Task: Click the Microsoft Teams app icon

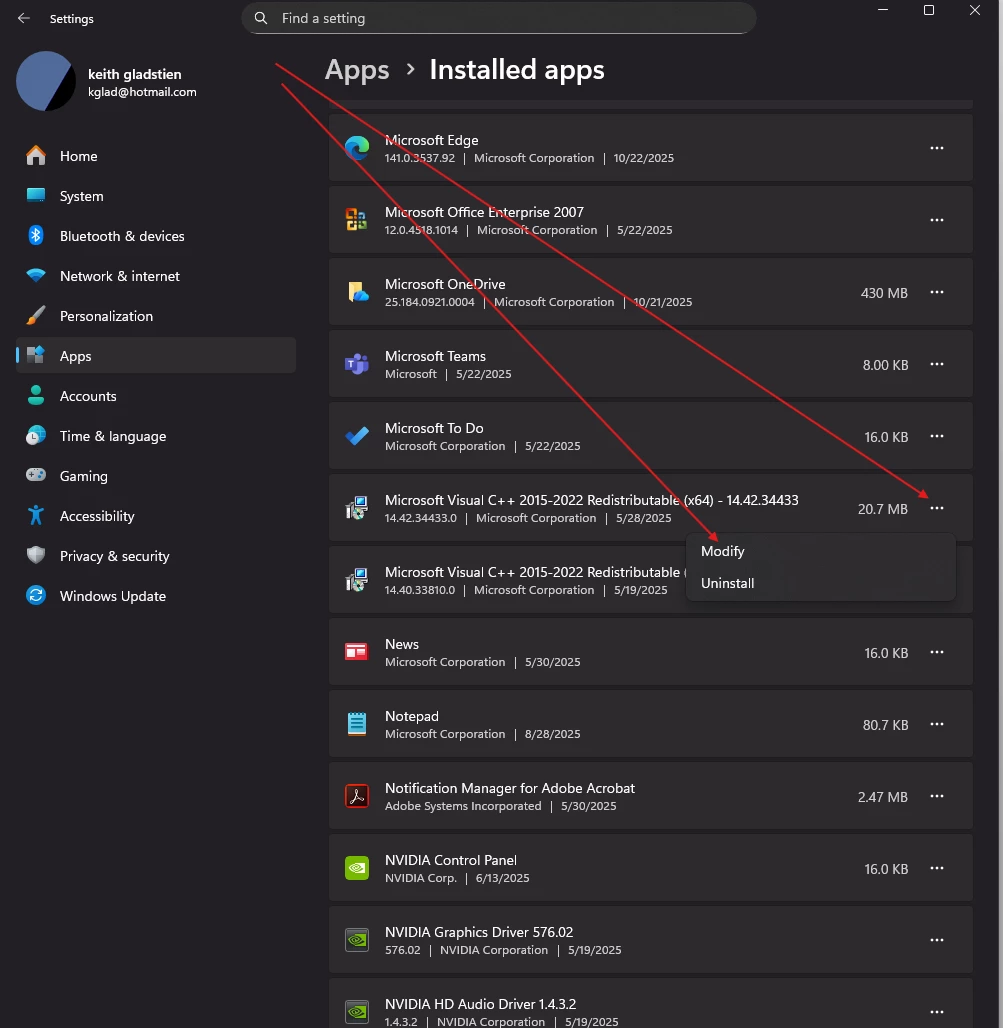Action: pyautogui.click(x=357, y=364)
